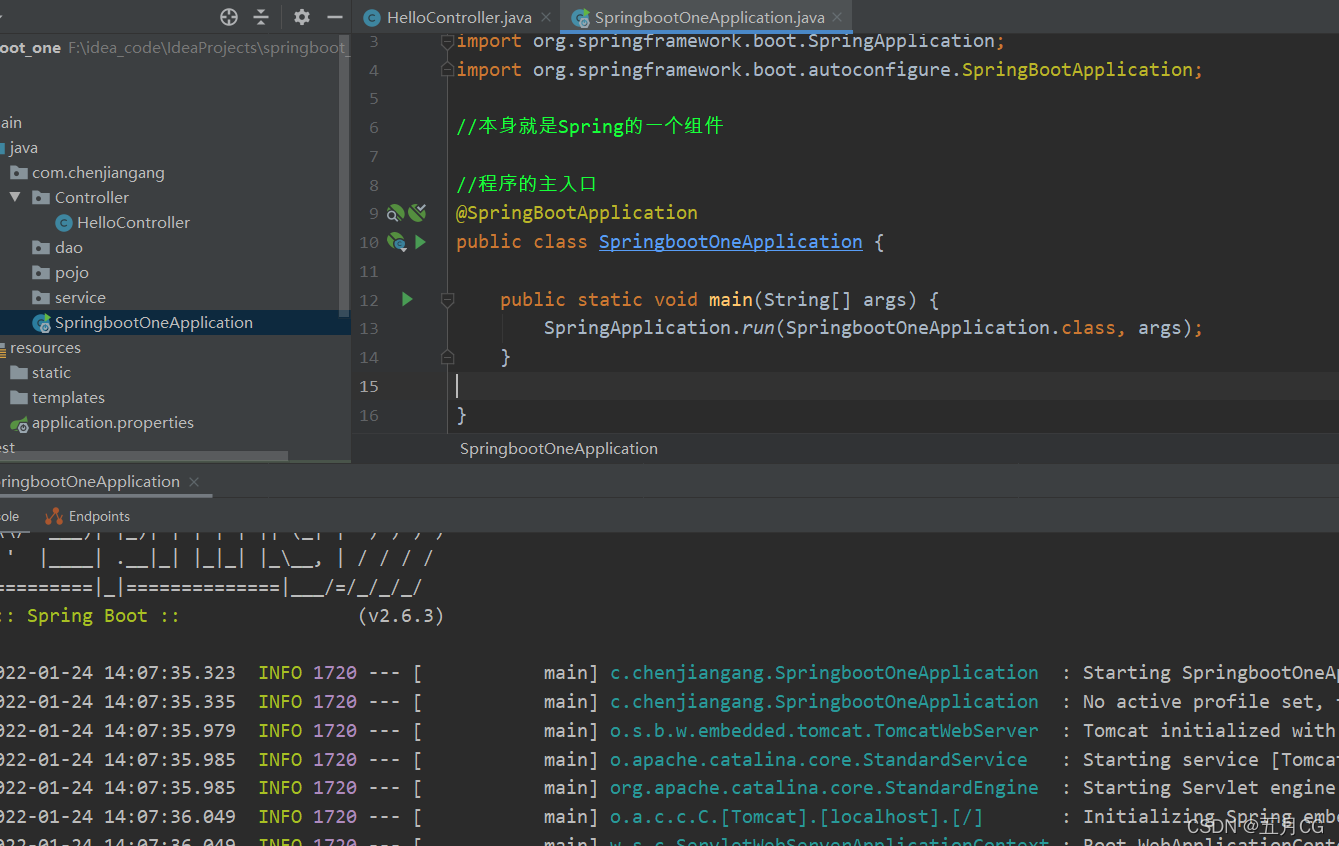Screen dimensions: 1339x846
Task: Click green run arrow beside main method line 12
Action: [x=407, y=299]
